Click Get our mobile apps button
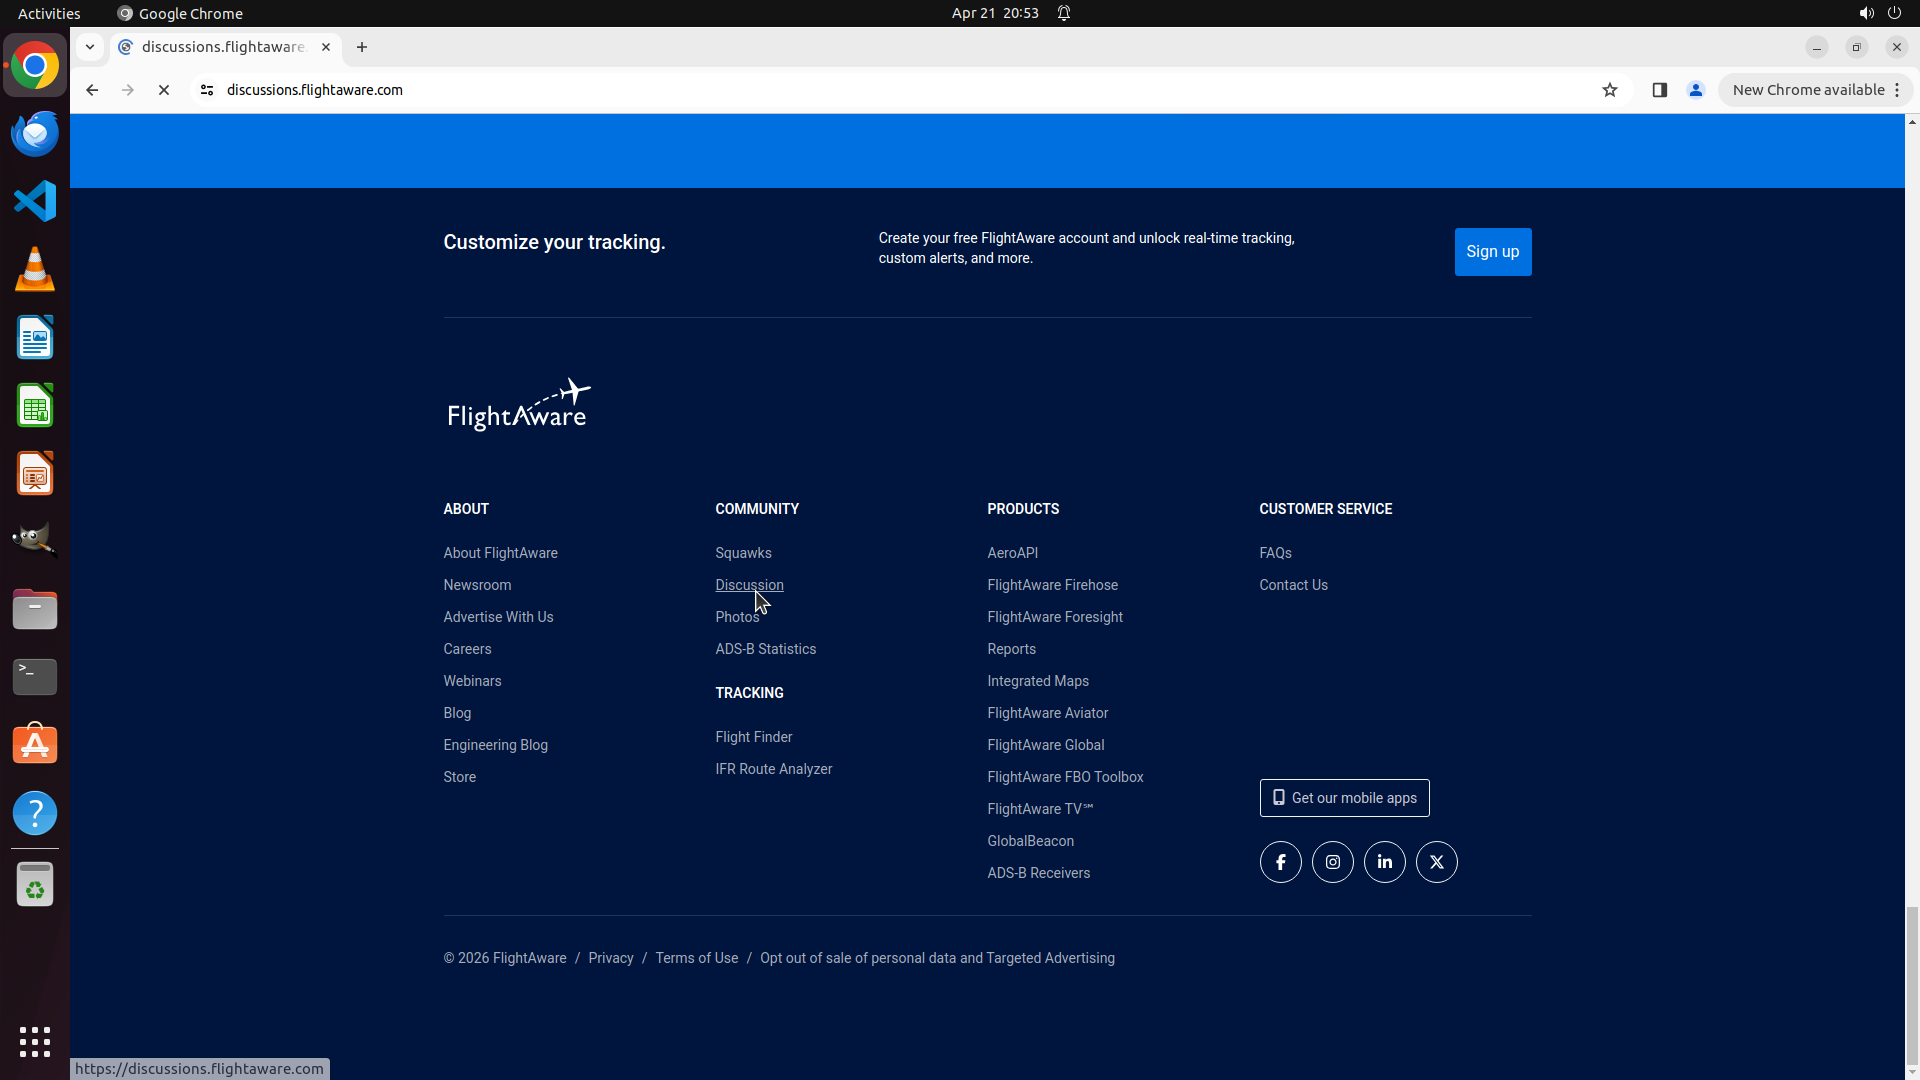The image size is (1920, 1080). point(1344,798)
